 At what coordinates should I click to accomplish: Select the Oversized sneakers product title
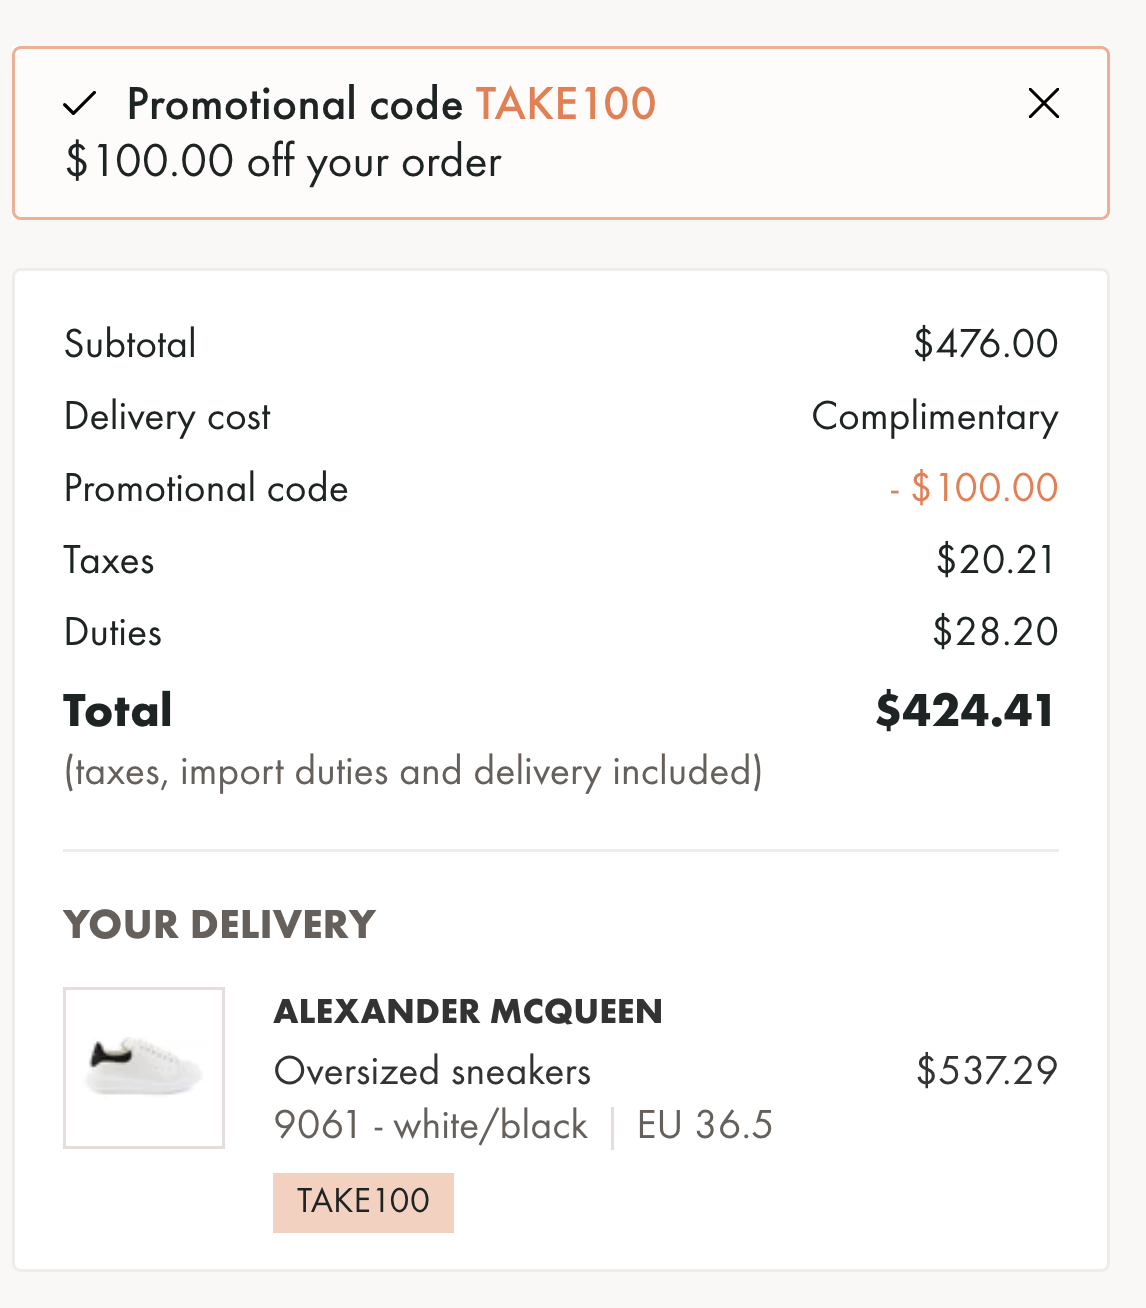pyautogui.click(x=432, y=1071)
